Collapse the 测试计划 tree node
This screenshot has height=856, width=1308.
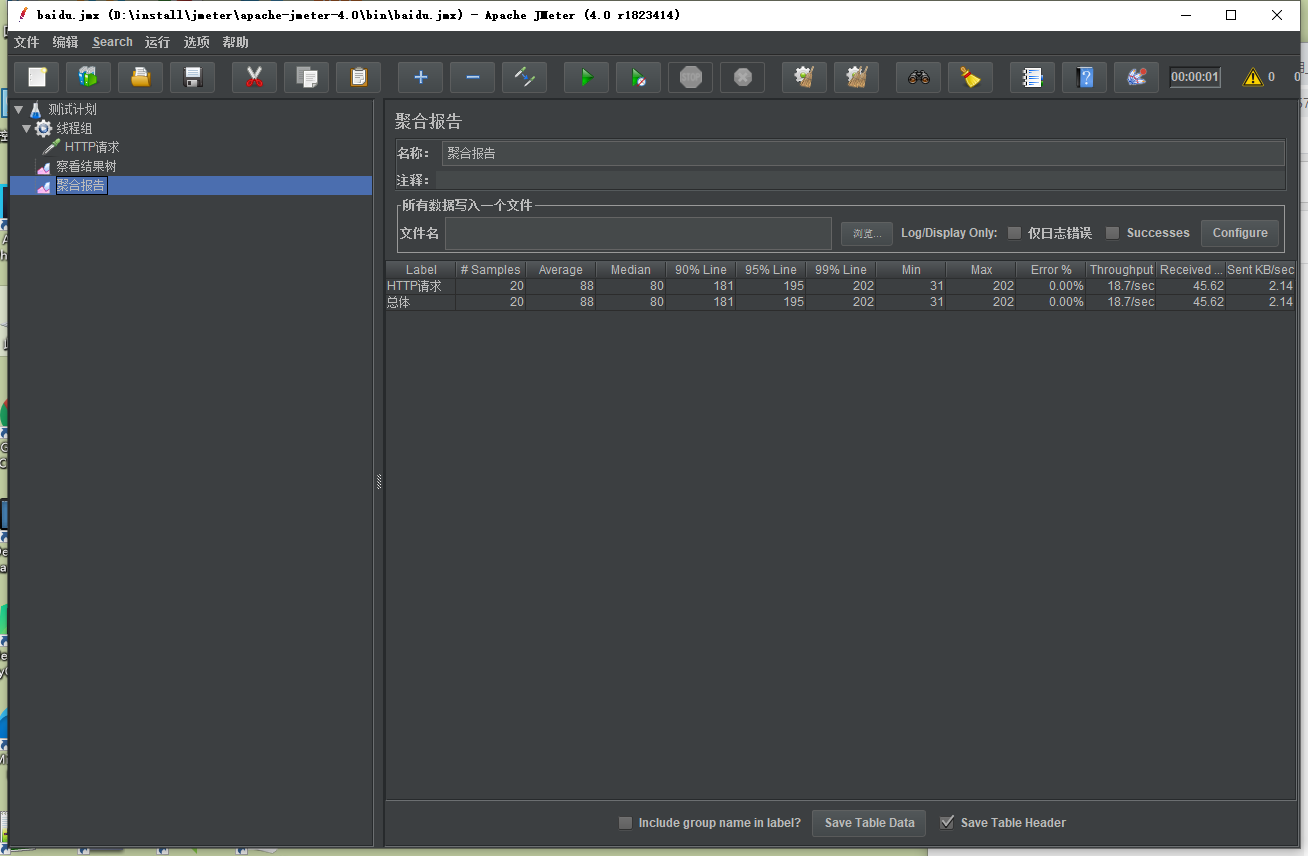click(x=18, y=110)
